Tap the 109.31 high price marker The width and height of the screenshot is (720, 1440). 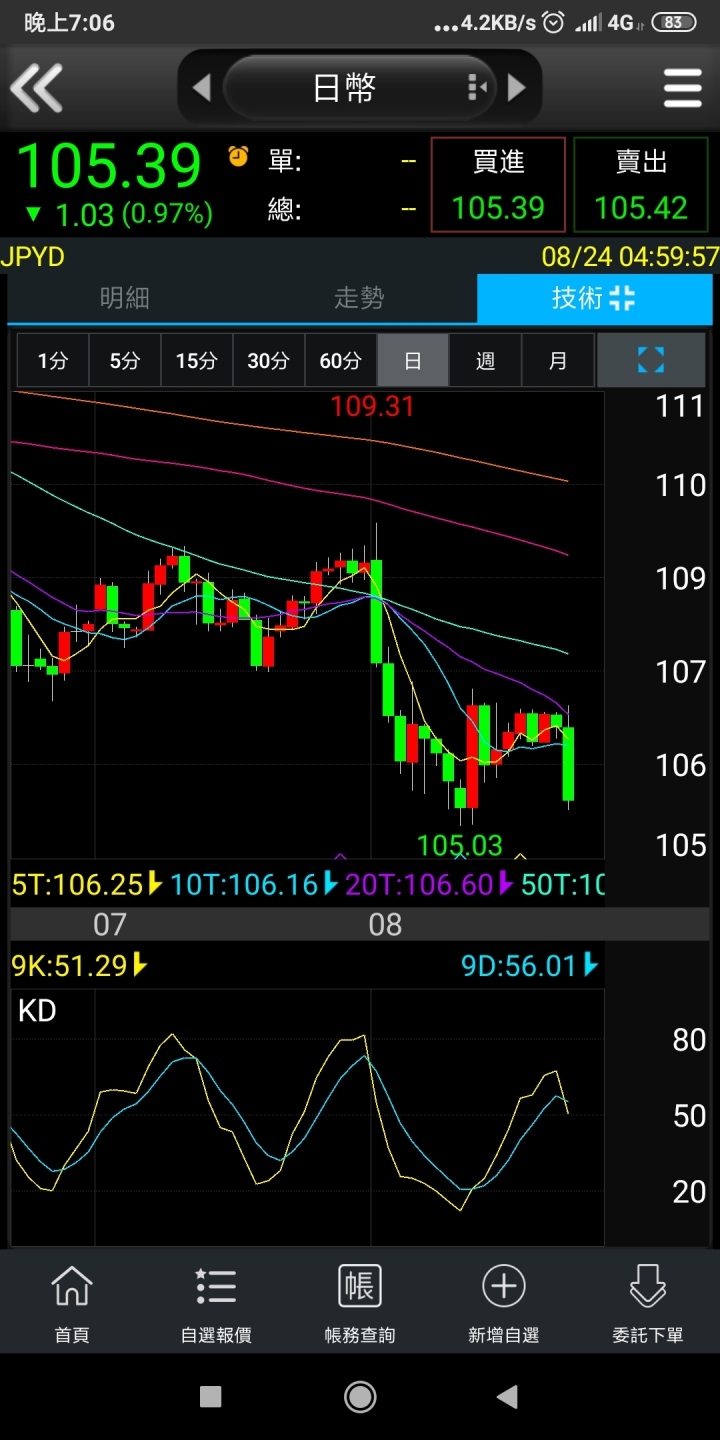coord(372,406)
